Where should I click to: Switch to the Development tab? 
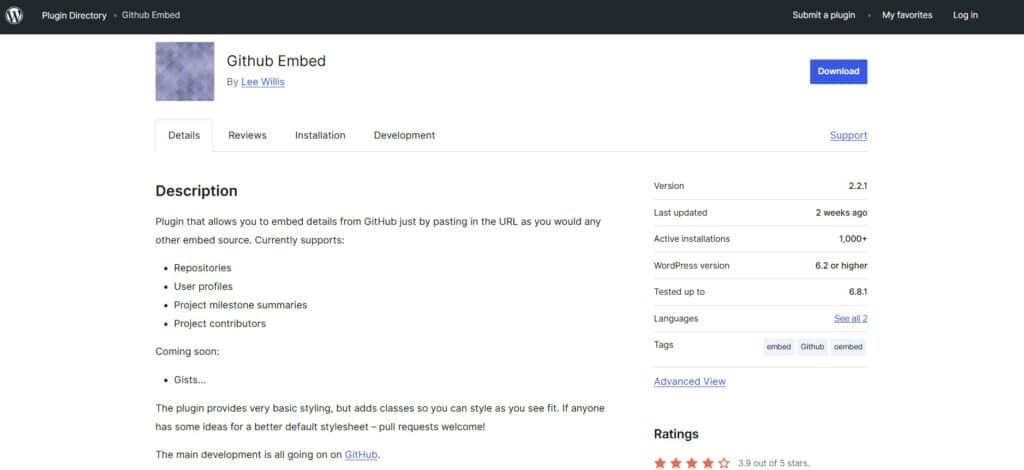[404, 136]
